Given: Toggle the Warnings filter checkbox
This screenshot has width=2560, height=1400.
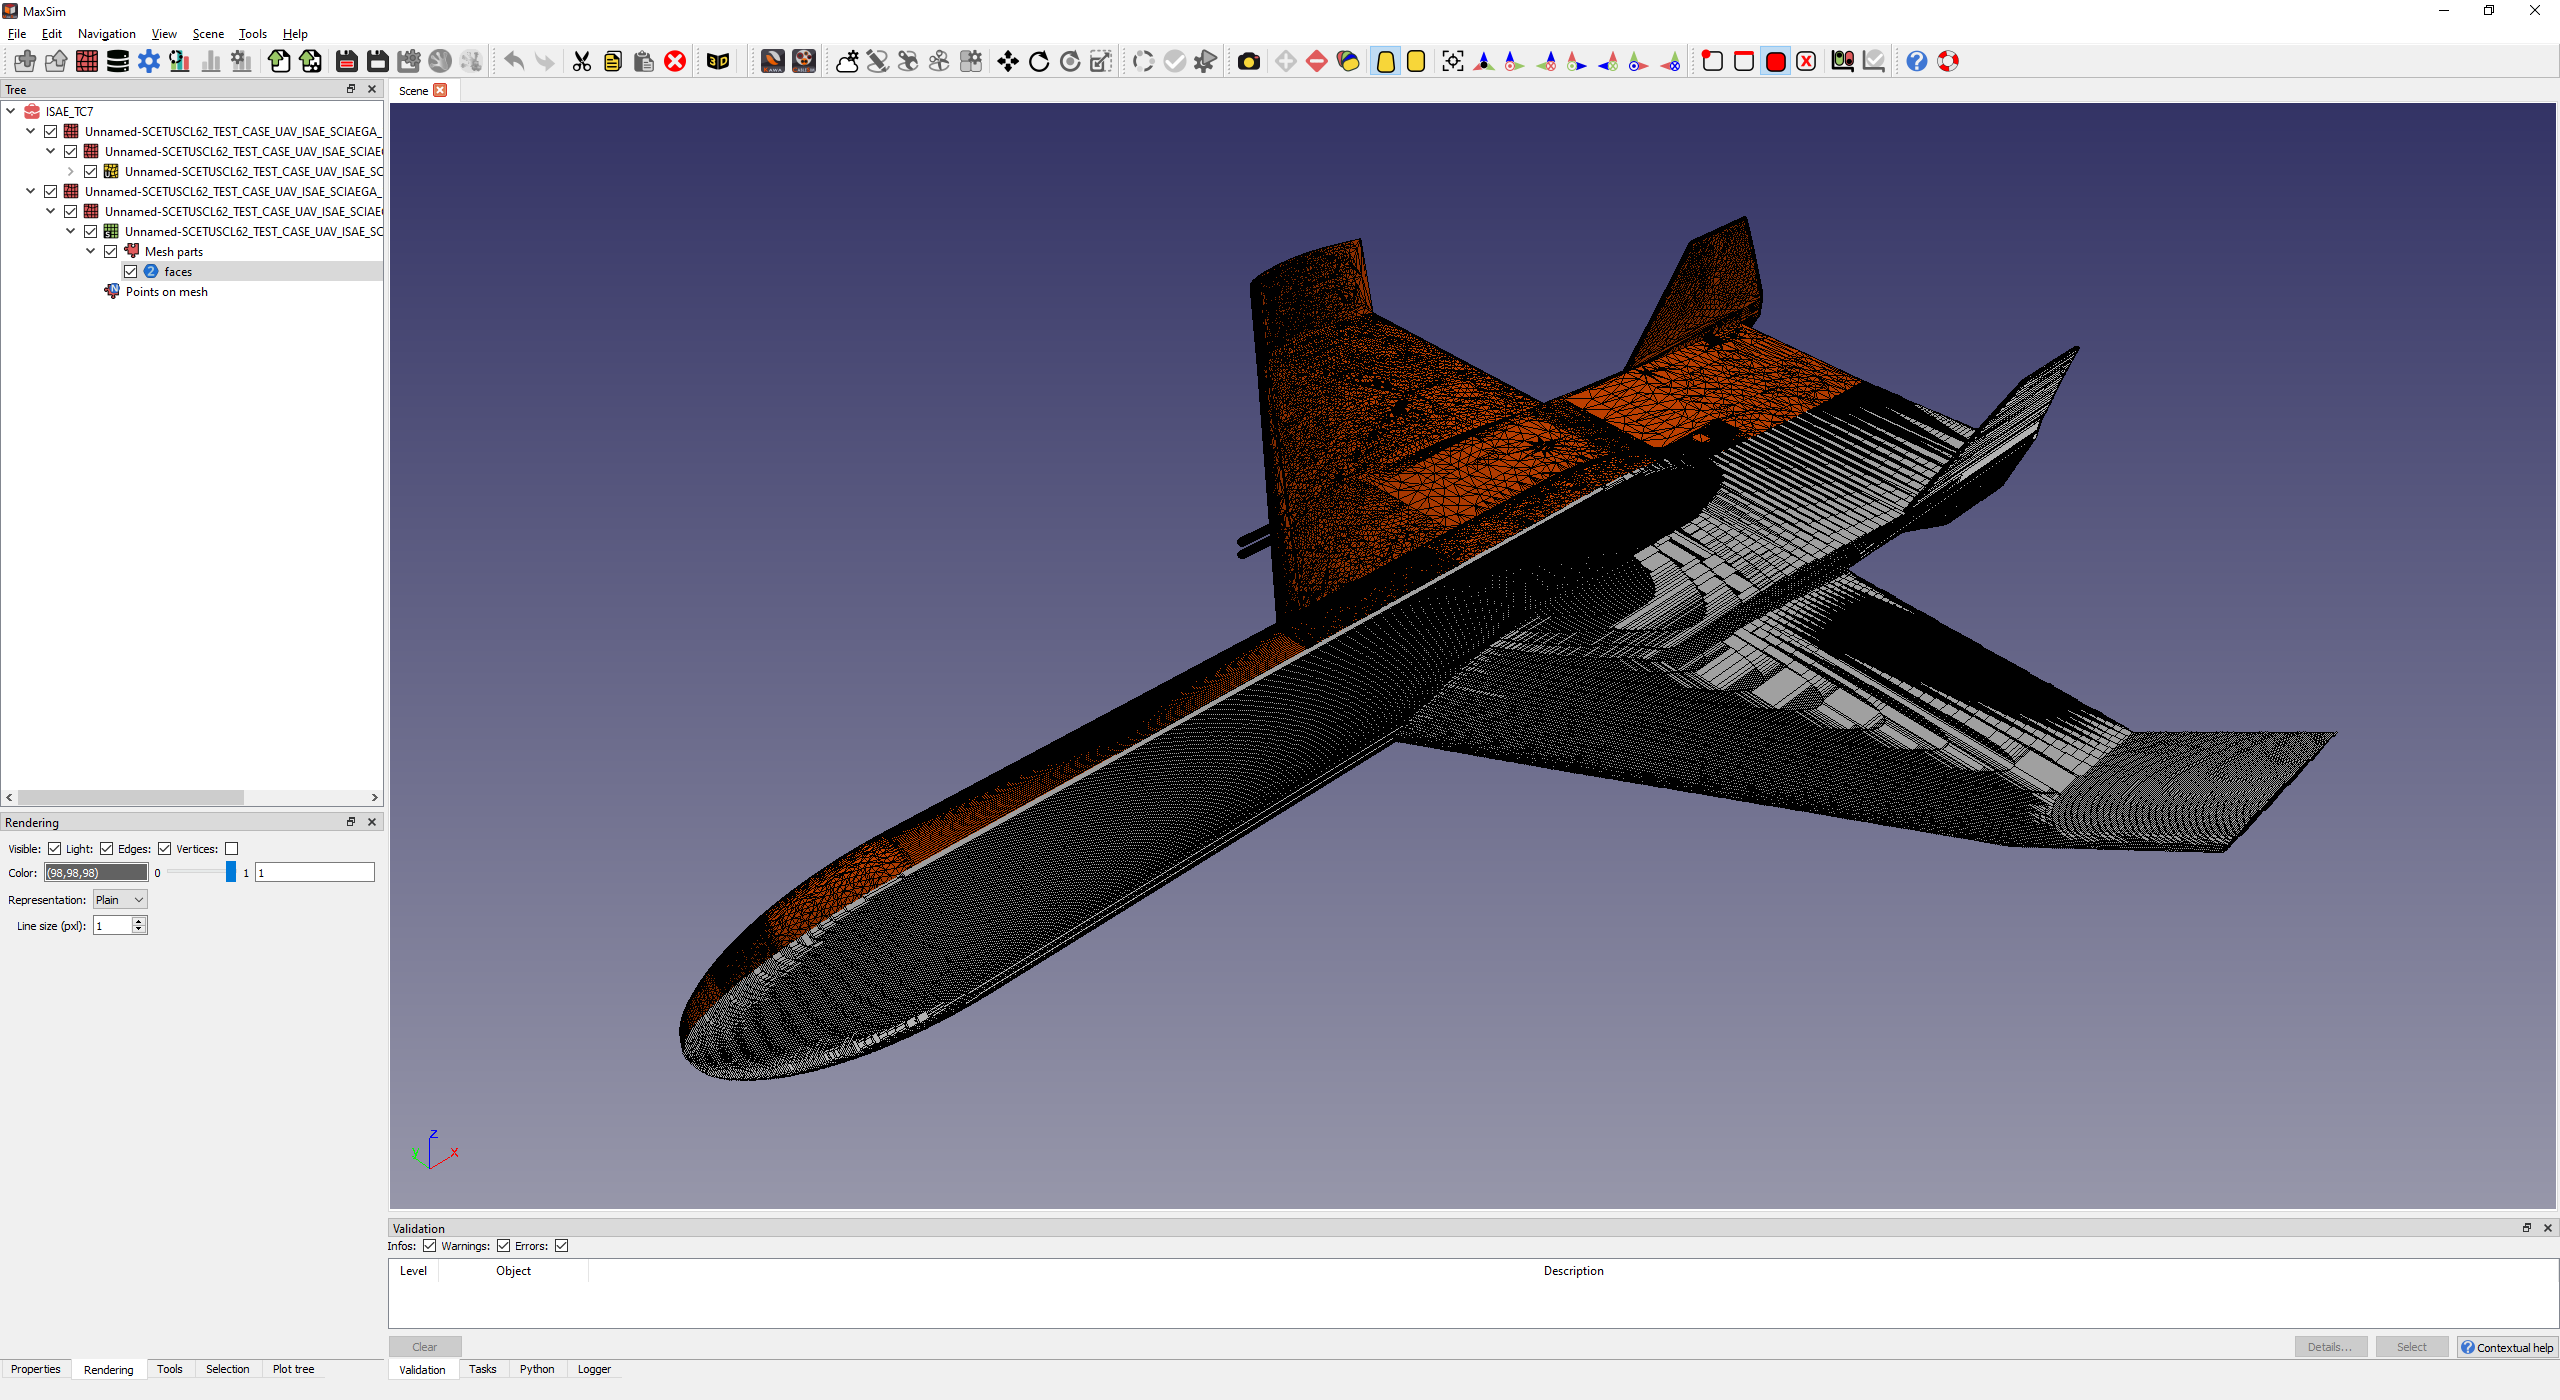Looking at the screenshot, I should pos(504,1245).
